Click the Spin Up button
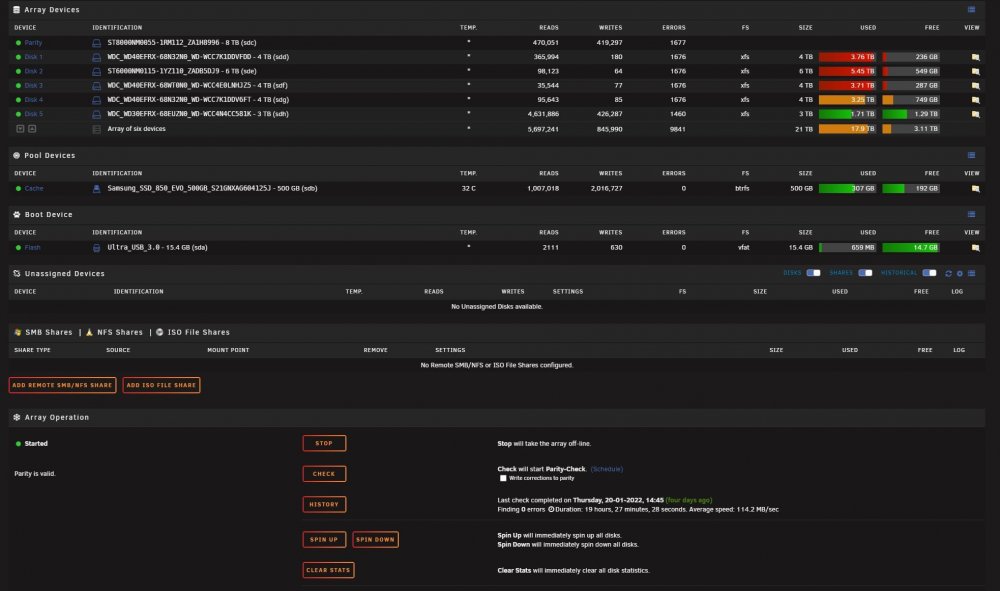Screen dimensions: 1000x591 coord(324,539)
